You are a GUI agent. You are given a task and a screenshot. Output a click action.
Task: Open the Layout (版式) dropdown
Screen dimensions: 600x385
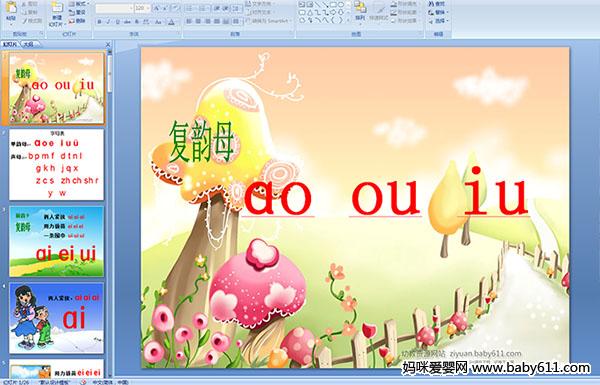point(79,4)
